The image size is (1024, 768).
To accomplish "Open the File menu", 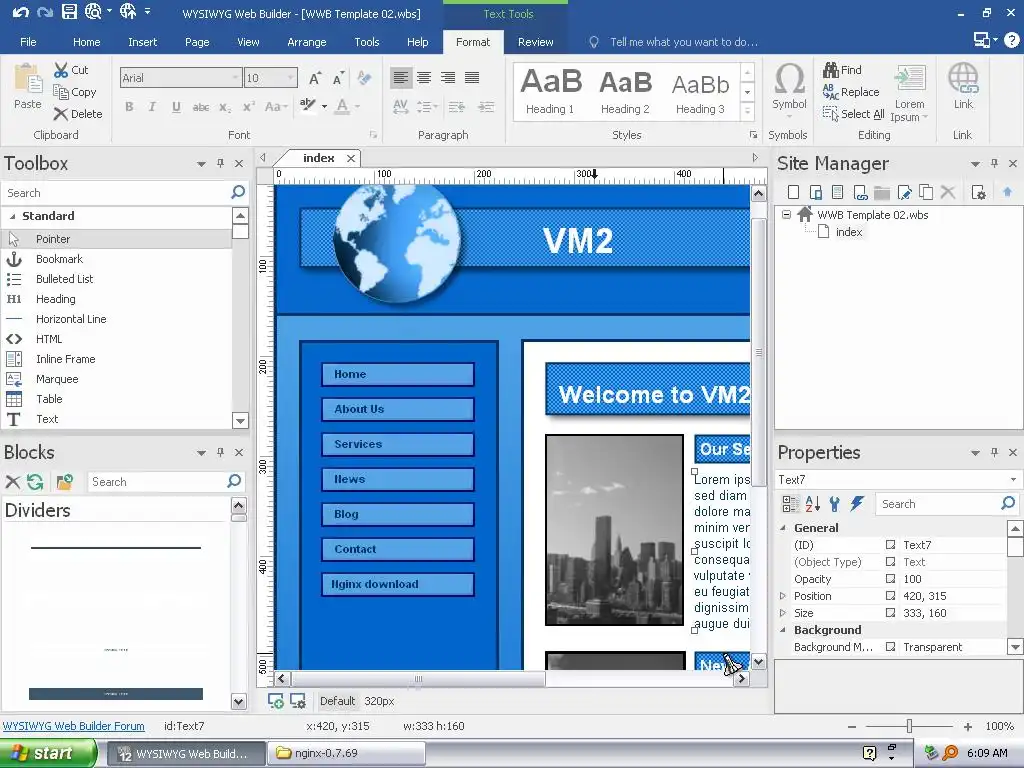I will tap(28, 42).
